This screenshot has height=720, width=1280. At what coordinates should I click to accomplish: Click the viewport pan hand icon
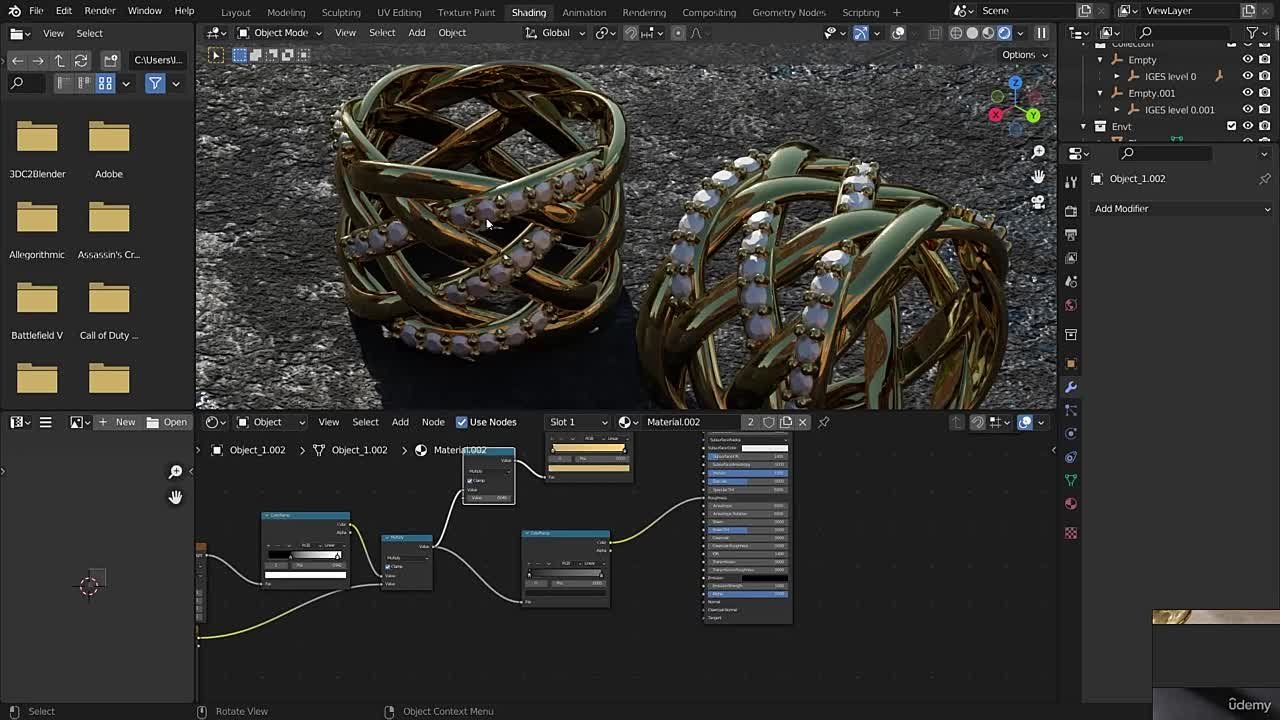pyautogui.click(x=1038, y=177)
